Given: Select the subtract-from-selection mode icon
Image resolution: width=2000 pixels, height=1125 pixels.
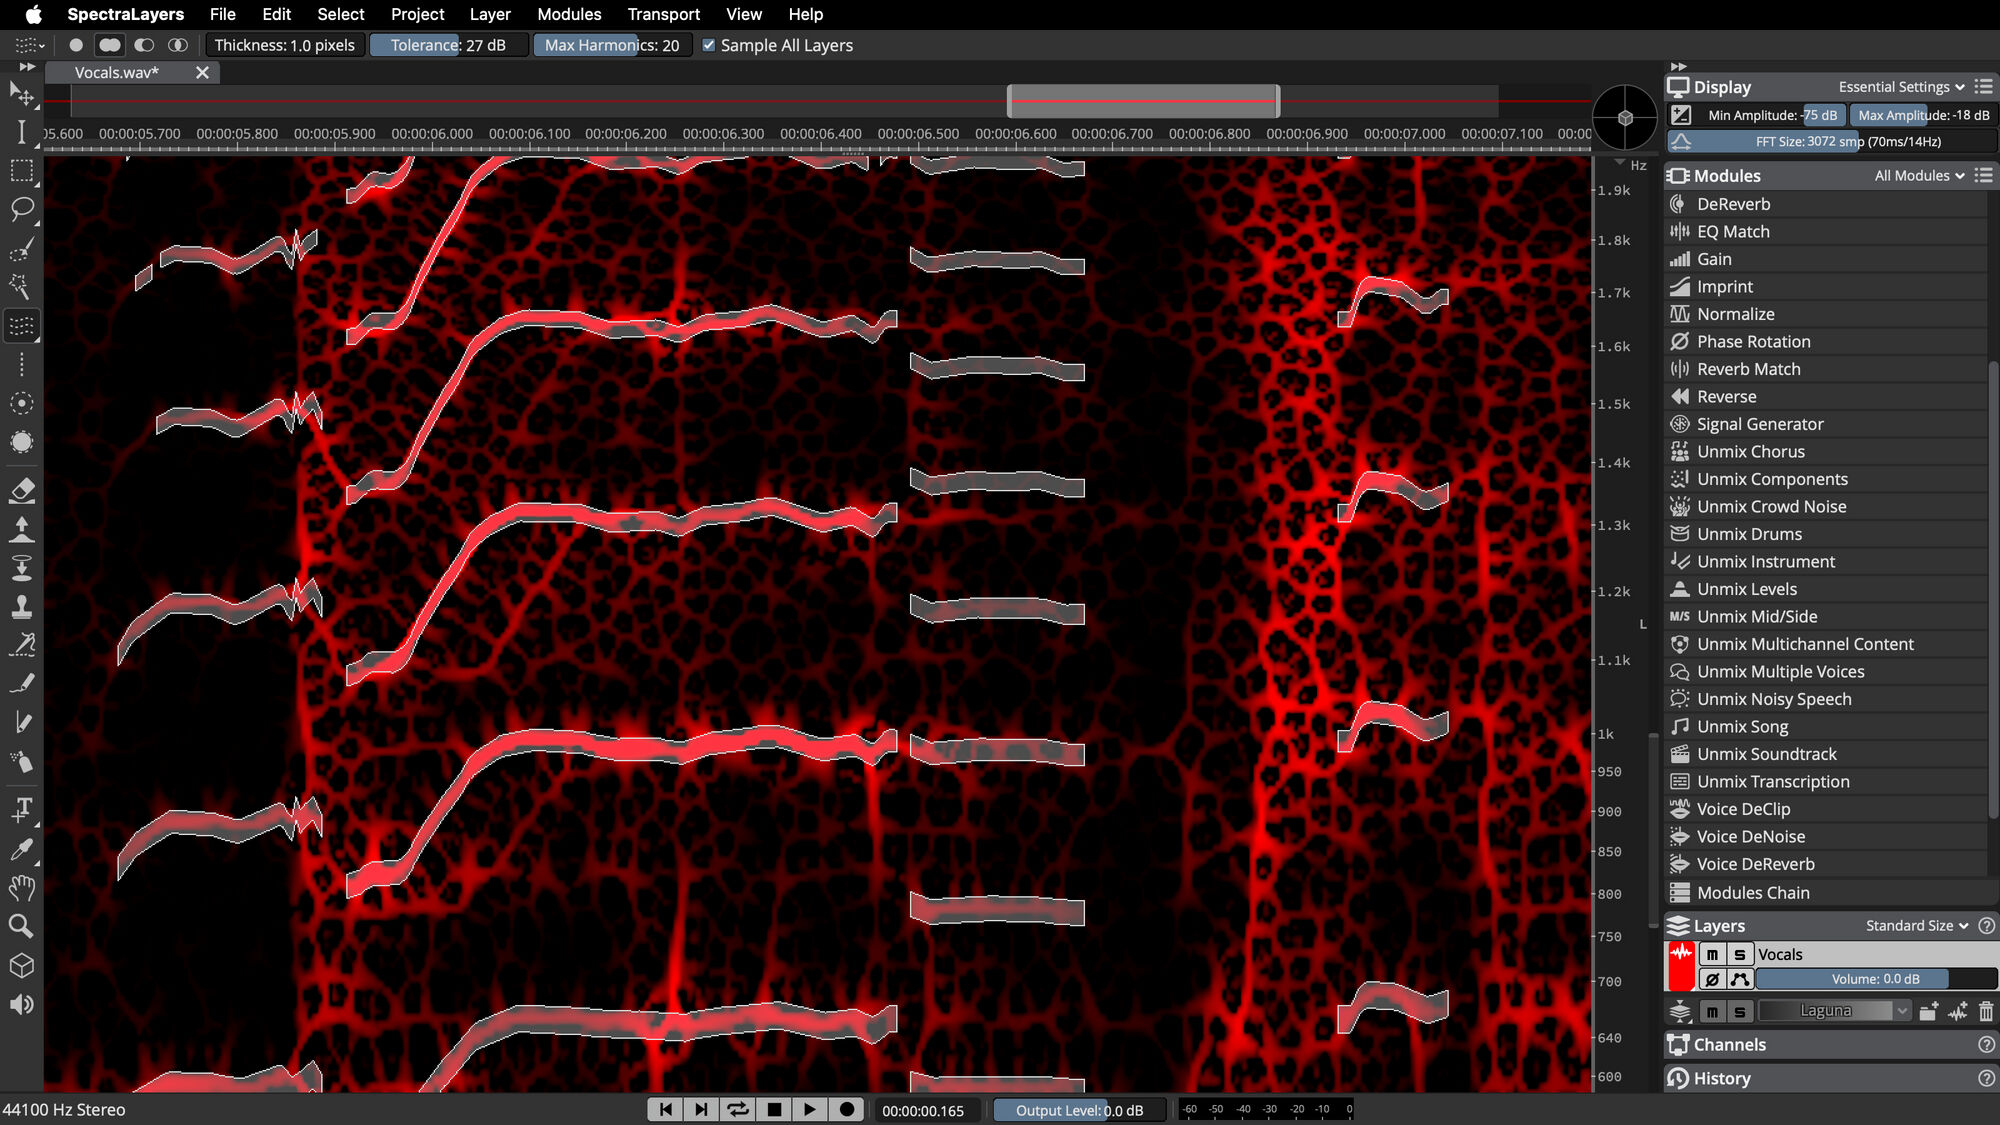Looking at the screenshot, I should pyautogui.click(x=144, y=45).
